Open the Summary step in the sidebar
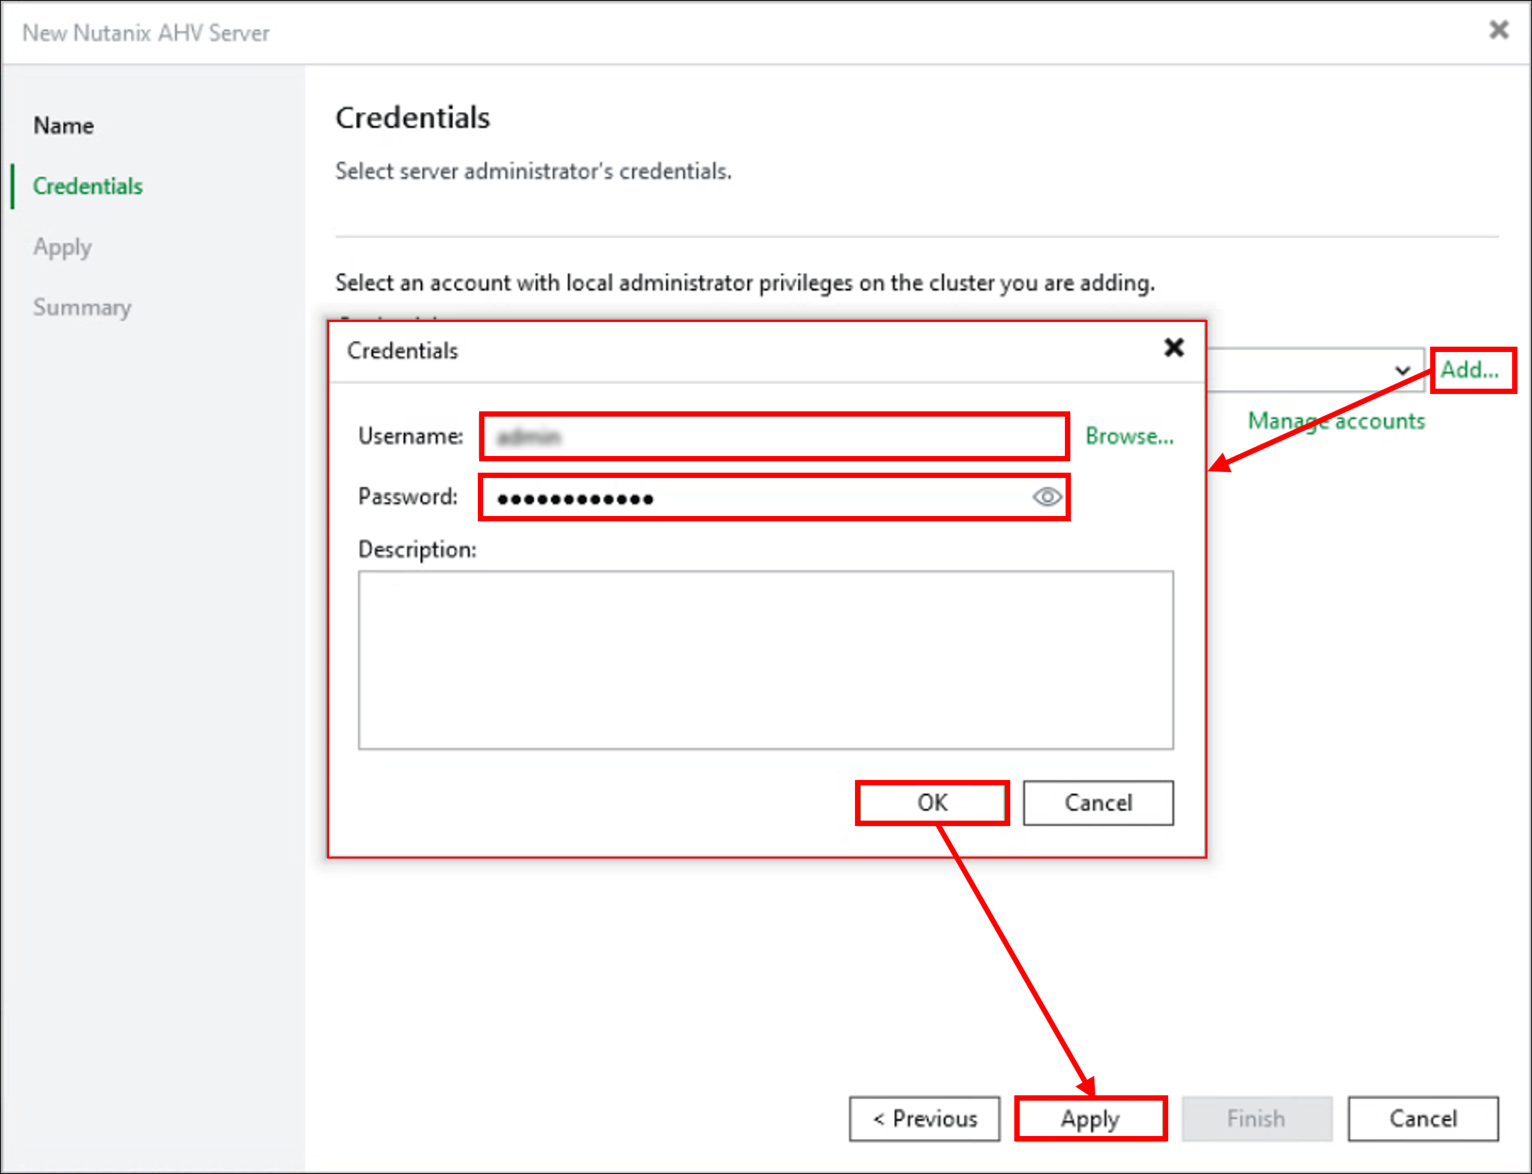This screenshot has width=1532, height=1174. point(82,307)
